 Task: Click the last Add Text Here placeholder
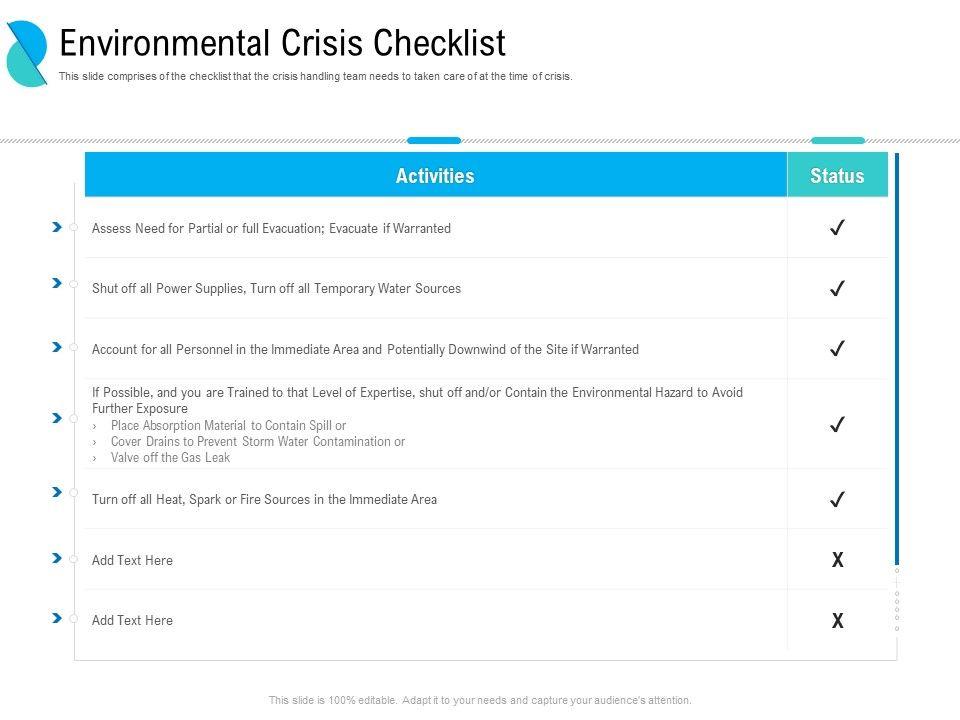[132, 620]
